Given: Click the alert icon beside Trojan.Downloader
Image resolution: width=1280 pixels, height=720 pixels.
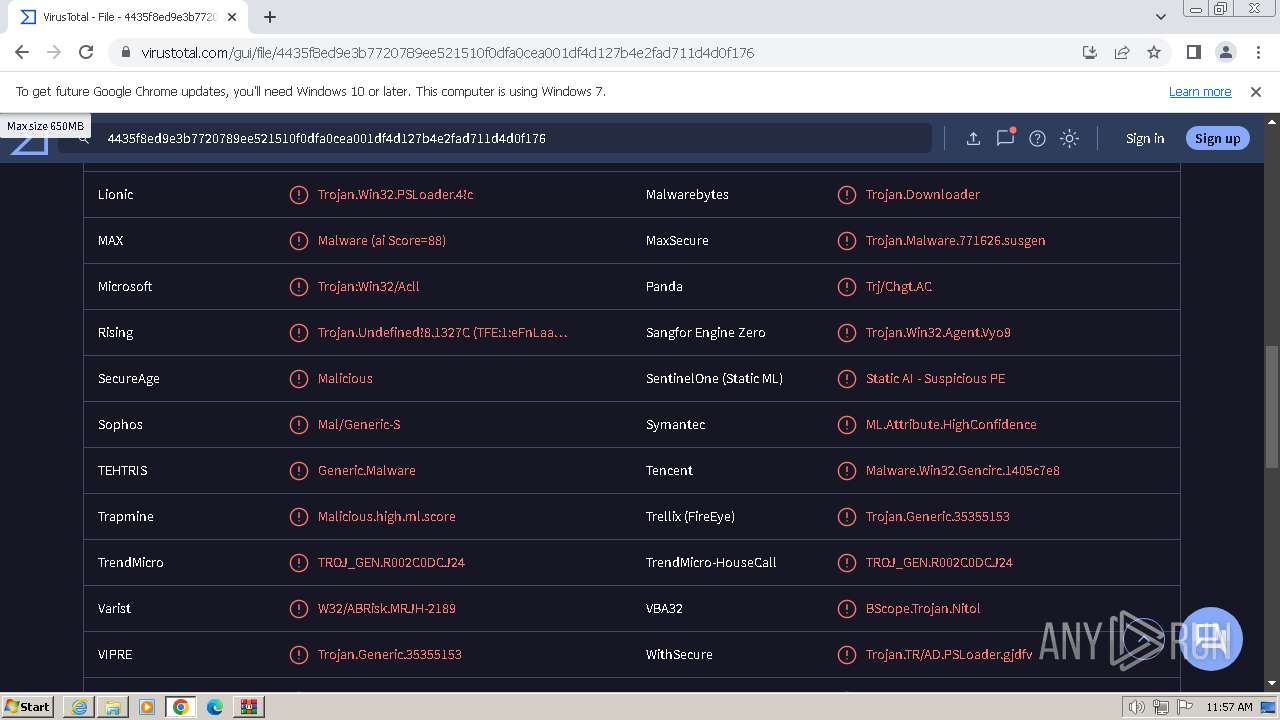Looking at the screenshot, I should click(846, 194).
